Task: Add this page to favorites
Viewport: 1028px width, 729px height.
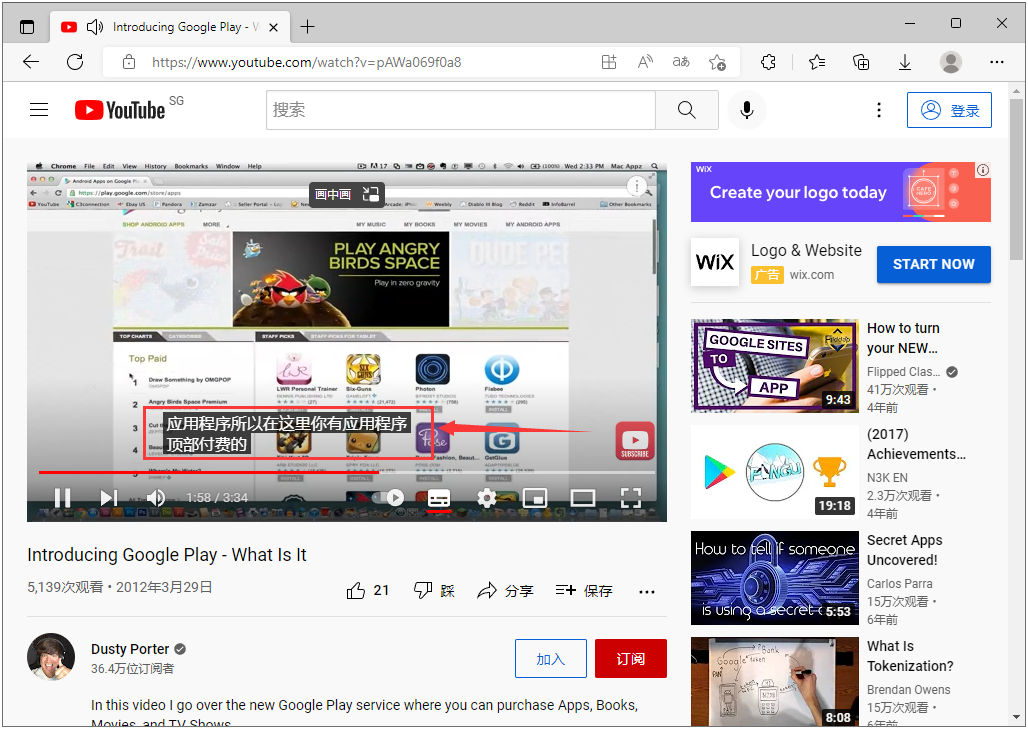Action: click(x=717, y=62)
